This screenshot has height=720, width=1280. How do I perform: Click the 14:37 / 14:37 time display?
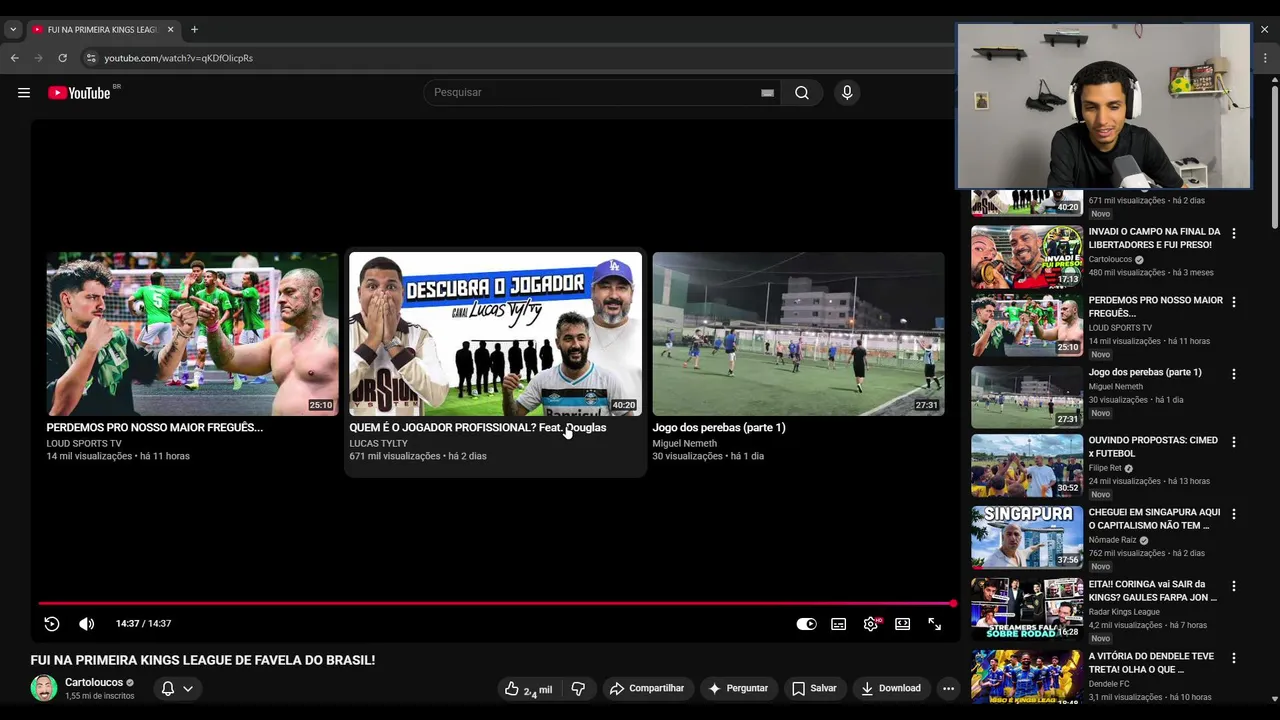(143, 624)
